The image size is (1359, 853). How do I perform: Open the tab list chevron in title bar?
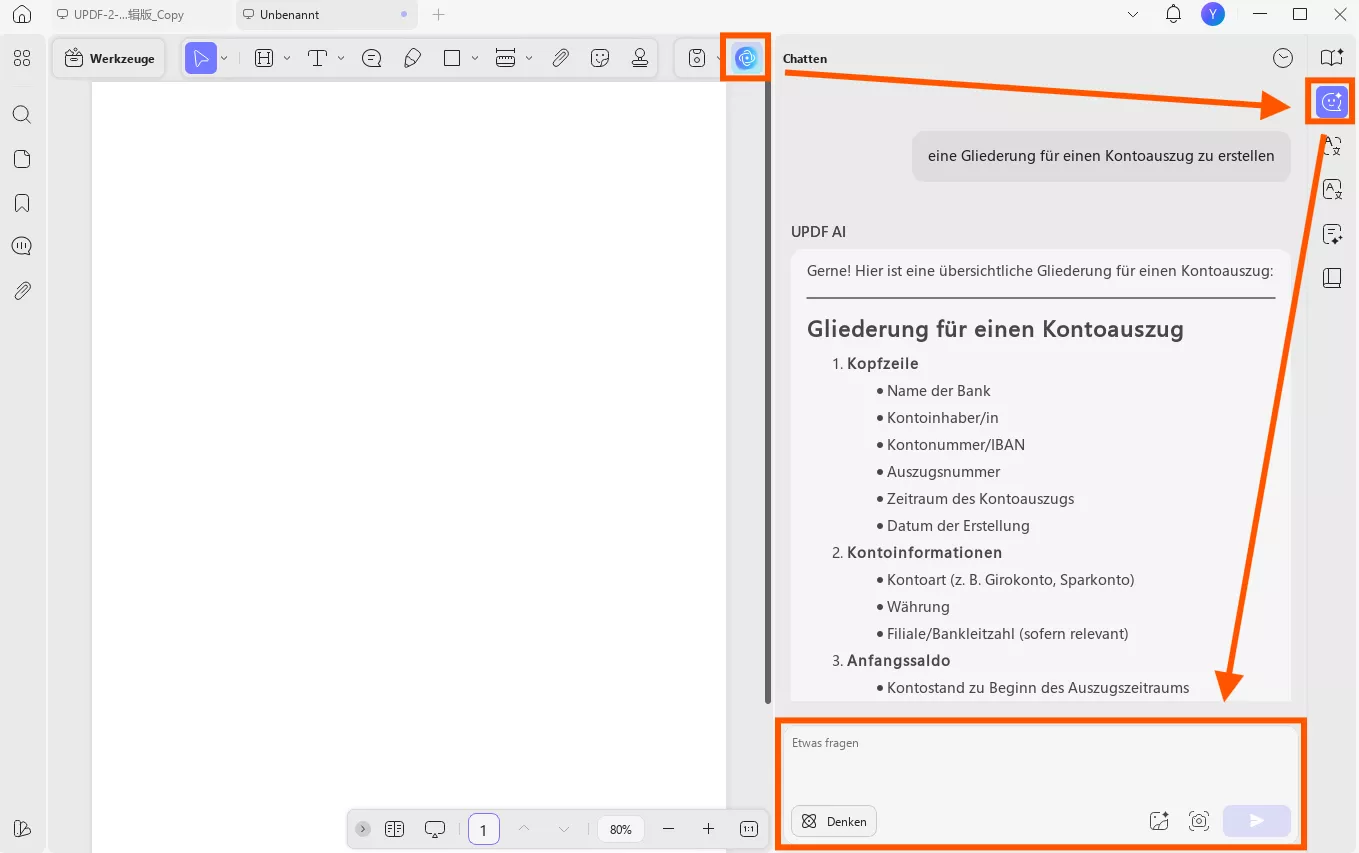click(x=1133, y=15)
